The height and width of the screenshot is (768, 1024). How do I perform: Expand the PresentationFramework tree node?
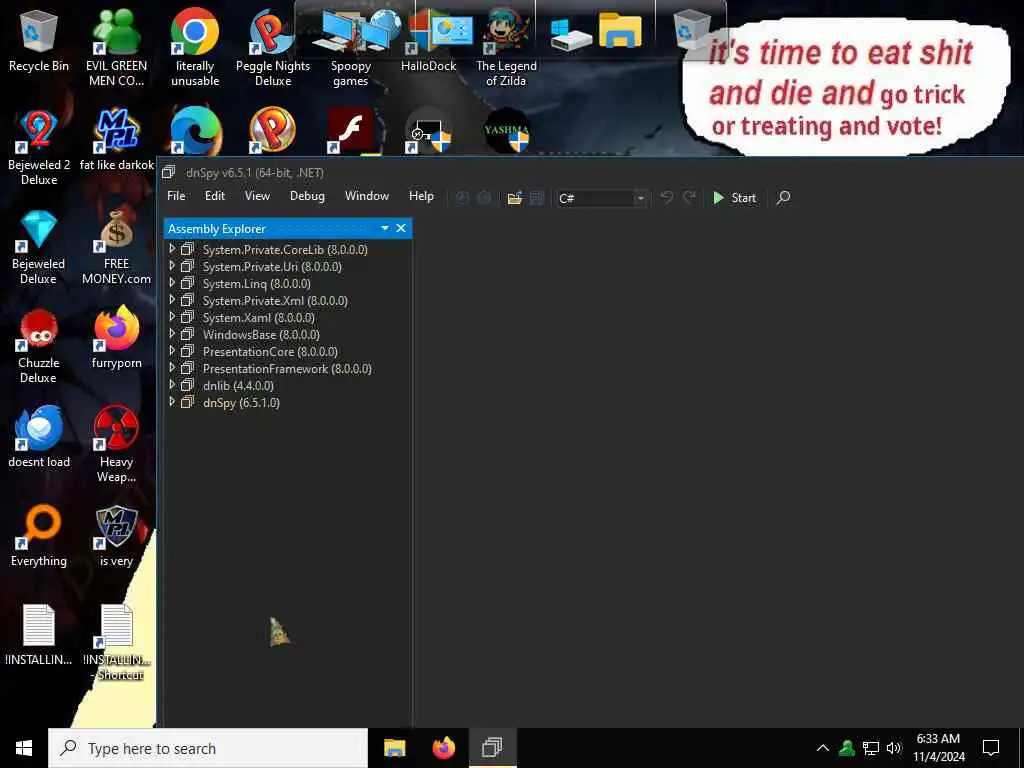coord(172,368)
